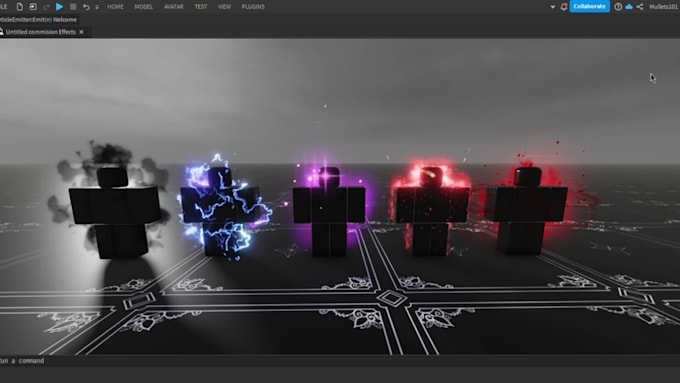Collapse ribbon with the chevron arrow
Image resolution: width=680 pixels, height=383 pixels.
point(552,7)
